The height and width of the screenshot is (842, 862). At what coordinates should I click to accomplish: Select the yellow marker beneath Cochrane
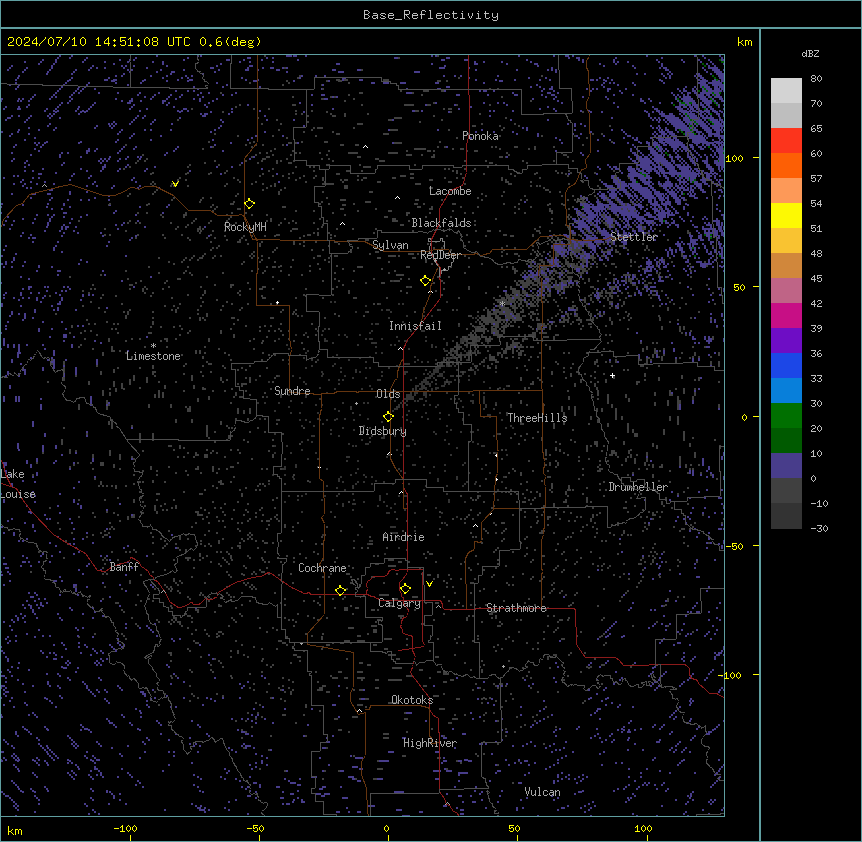(340, 590)
